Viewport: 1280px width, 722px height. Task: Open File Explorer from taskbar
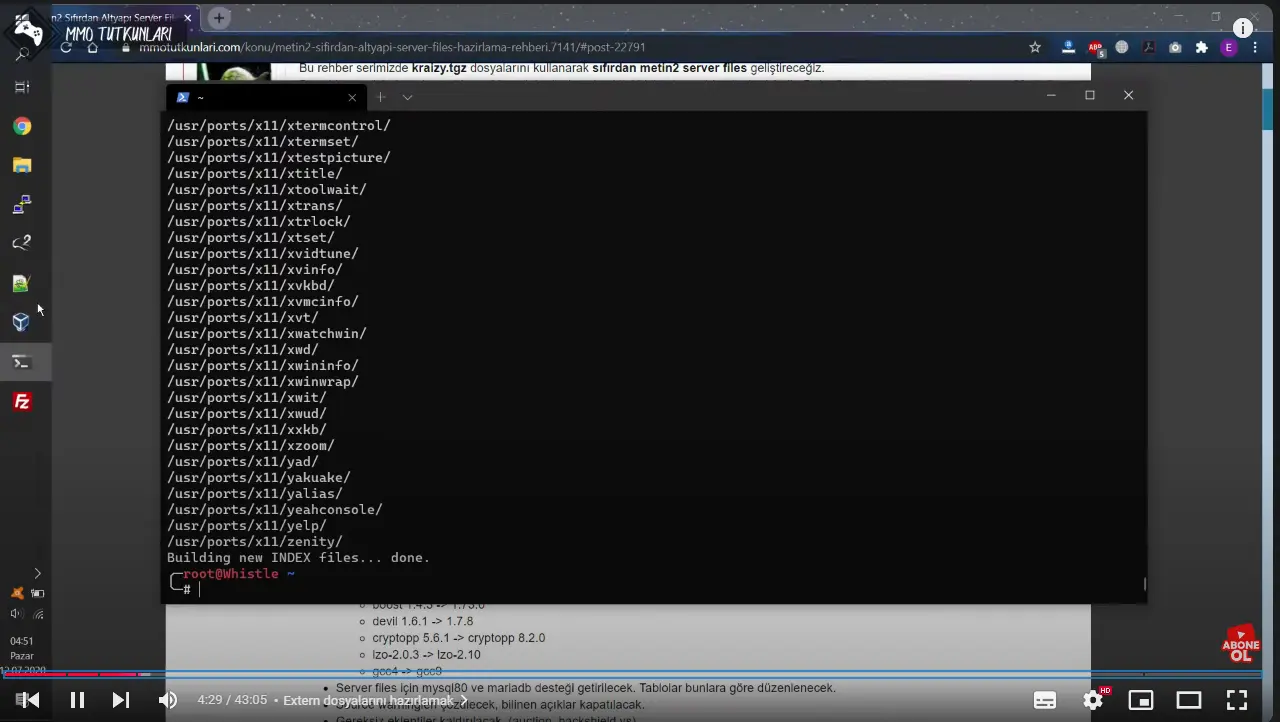[21, 165]
